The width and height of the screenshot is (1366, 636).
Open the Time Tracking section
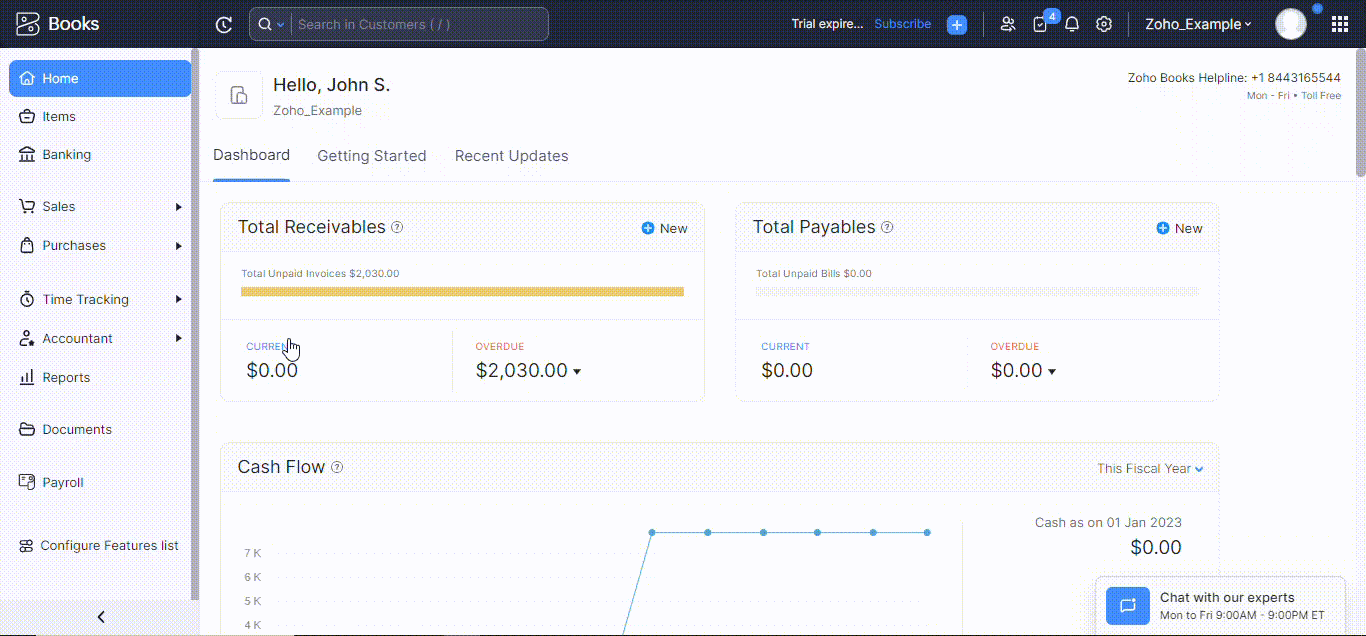pos(86,298)
